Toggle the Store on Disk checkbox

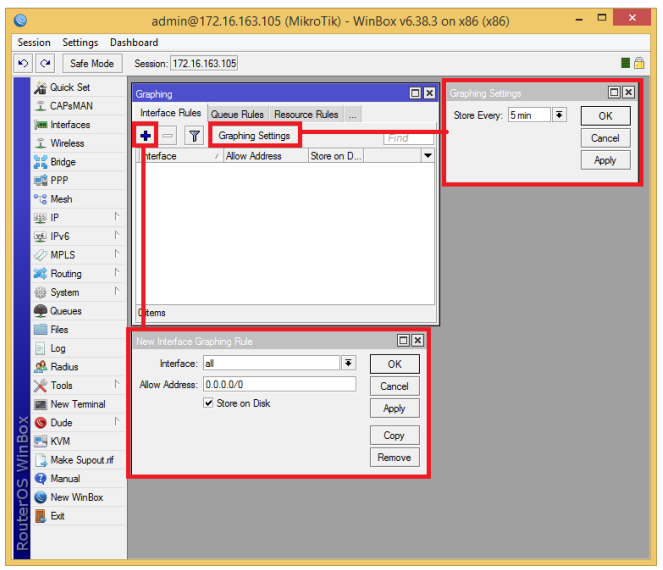[208, 403]
